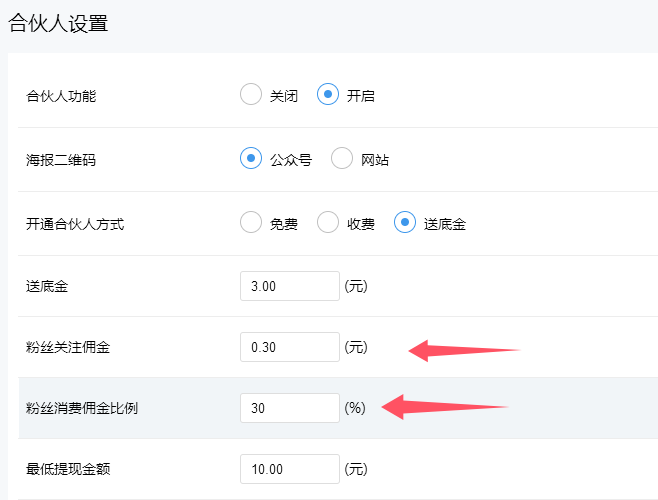Screen dimensions: 658x500
Task: Select the 收费 radio option
Action: (x=328, y=223)
